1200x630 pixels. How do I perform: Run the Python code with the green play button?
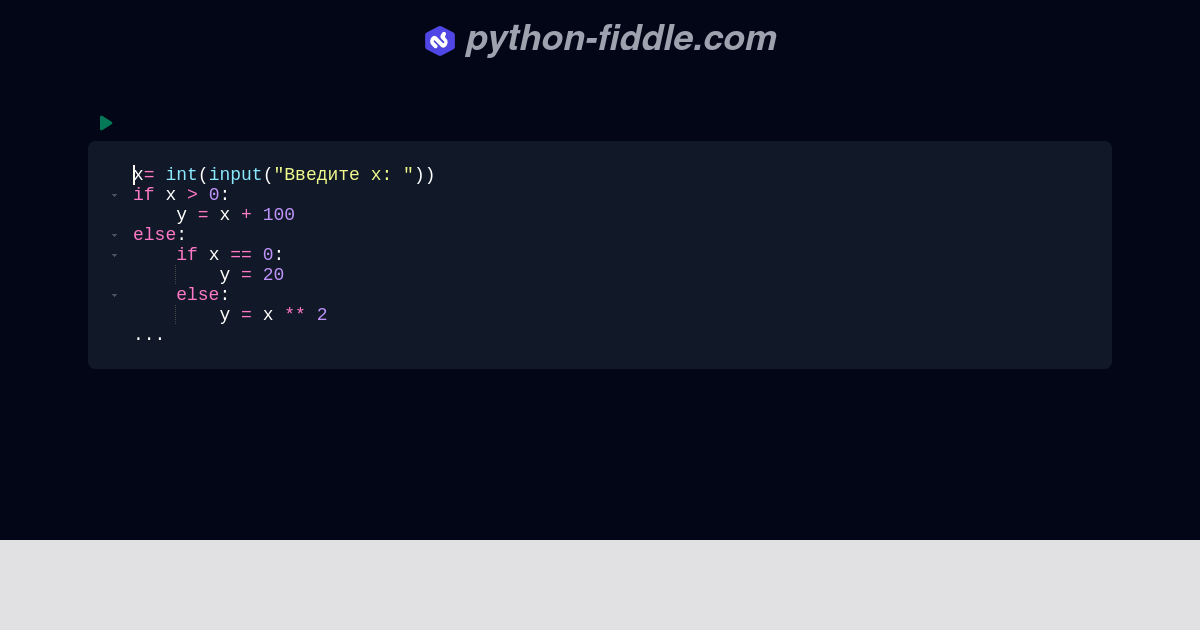[x=106, y=123]
